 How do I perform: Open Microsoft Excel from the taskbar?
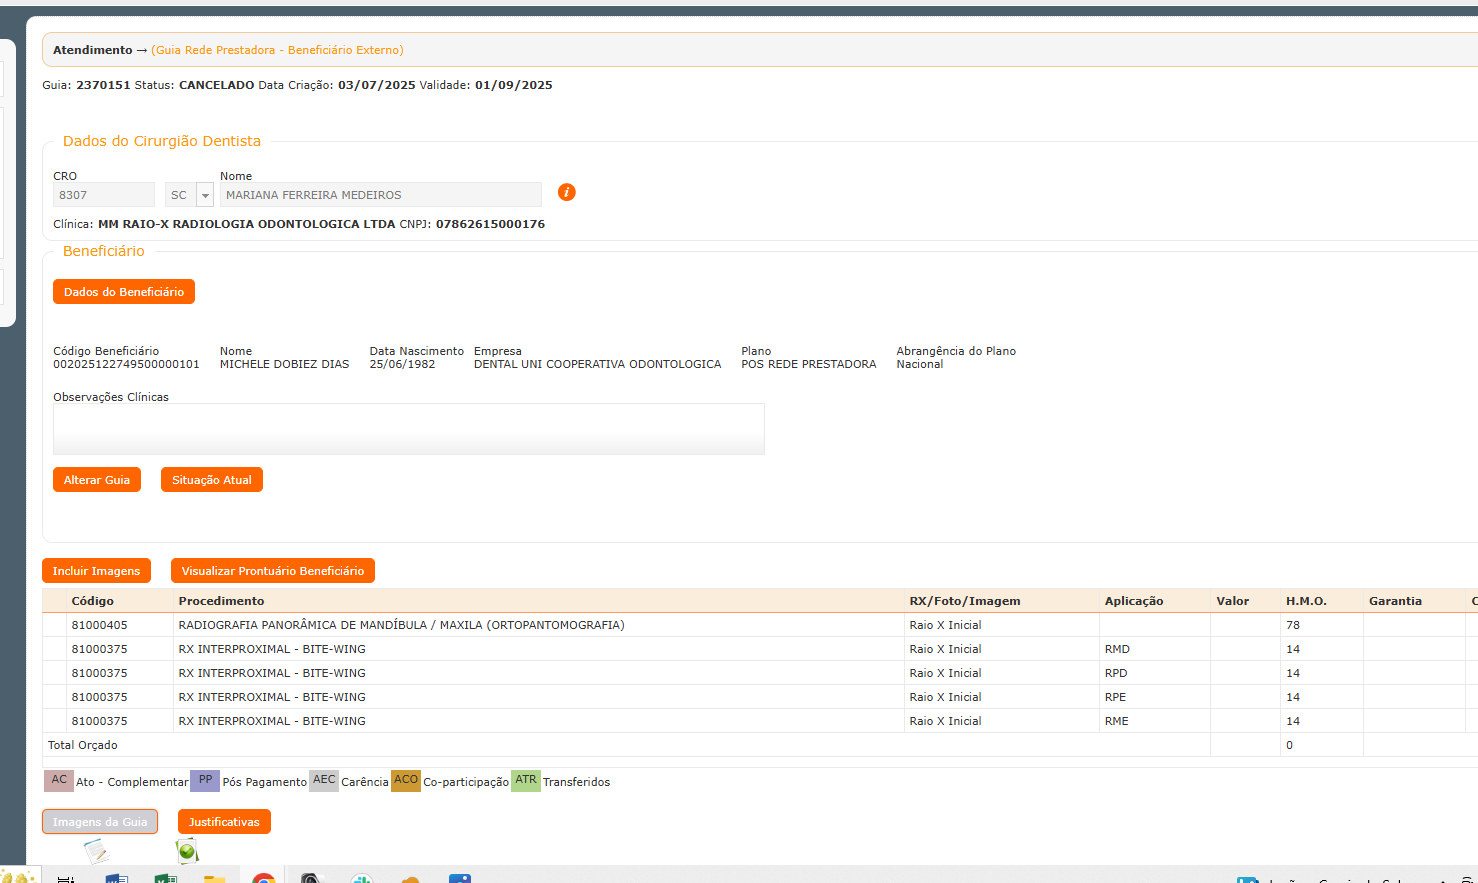point(165,879)
